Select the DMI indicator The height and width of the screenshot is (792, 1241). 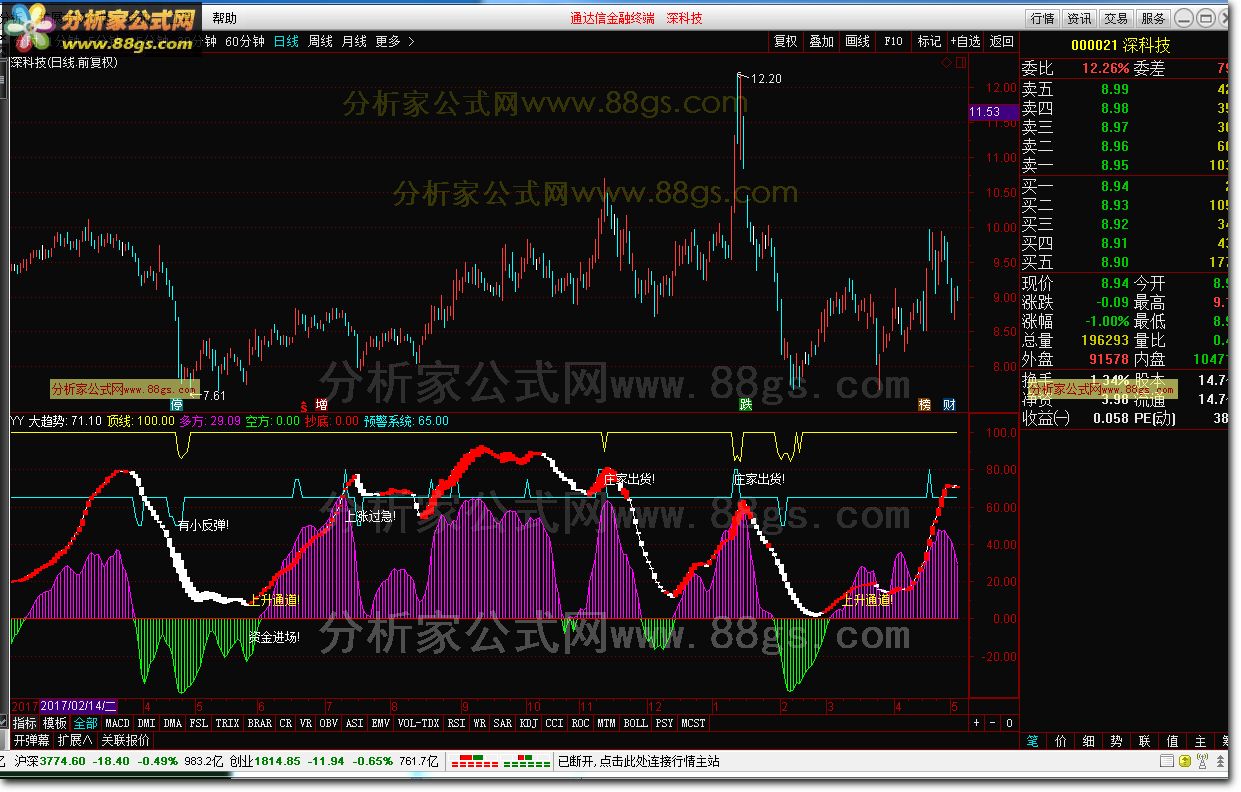coord(147,723)
